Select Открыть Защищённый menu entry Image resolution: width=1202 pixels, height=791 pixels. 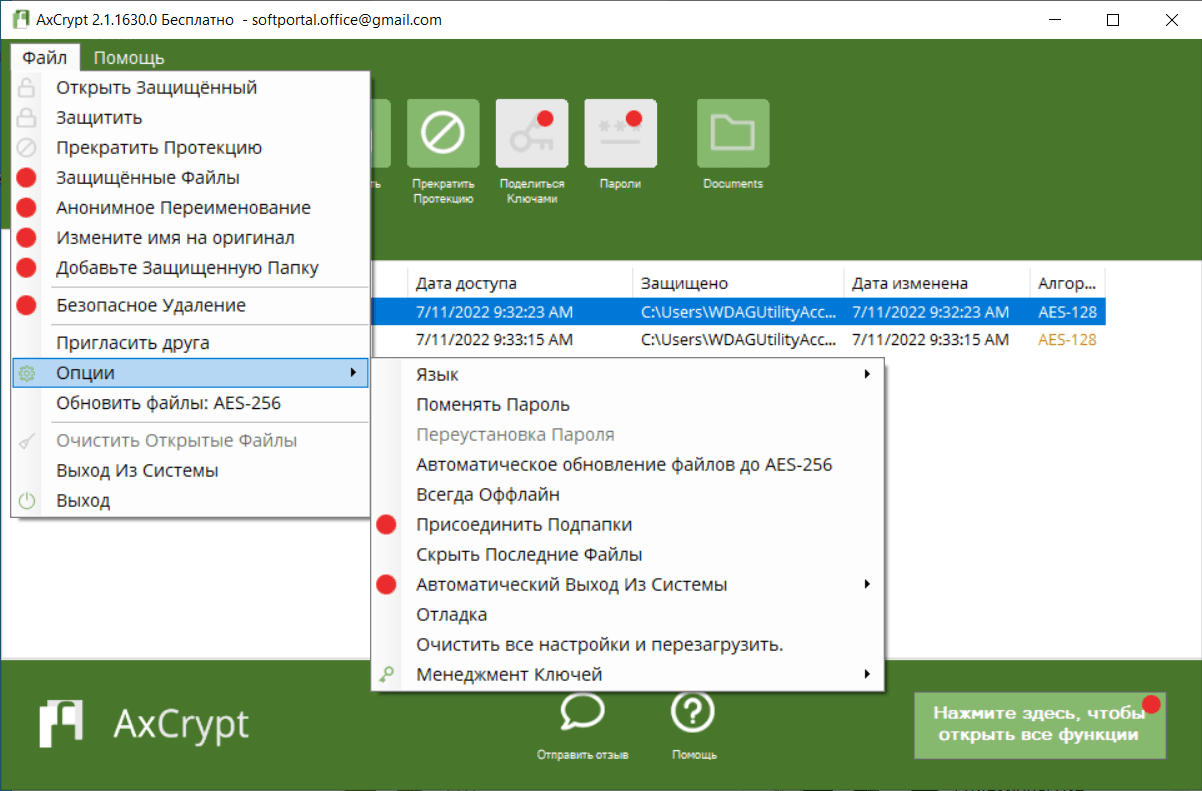point(191,88)
